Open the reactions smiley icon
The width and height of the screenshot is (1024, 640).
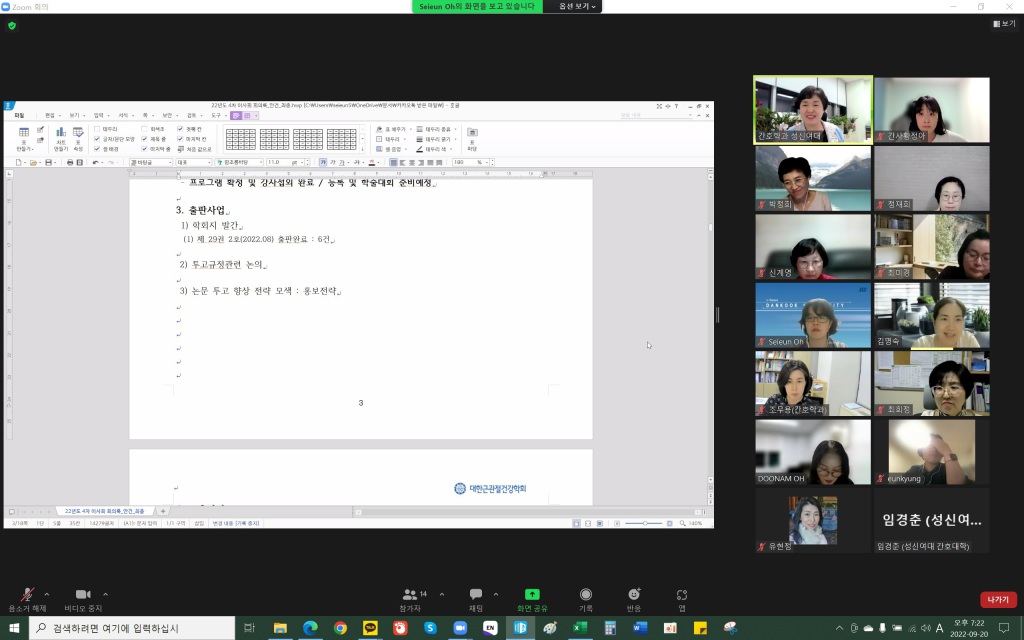click(x=634, y=595)
